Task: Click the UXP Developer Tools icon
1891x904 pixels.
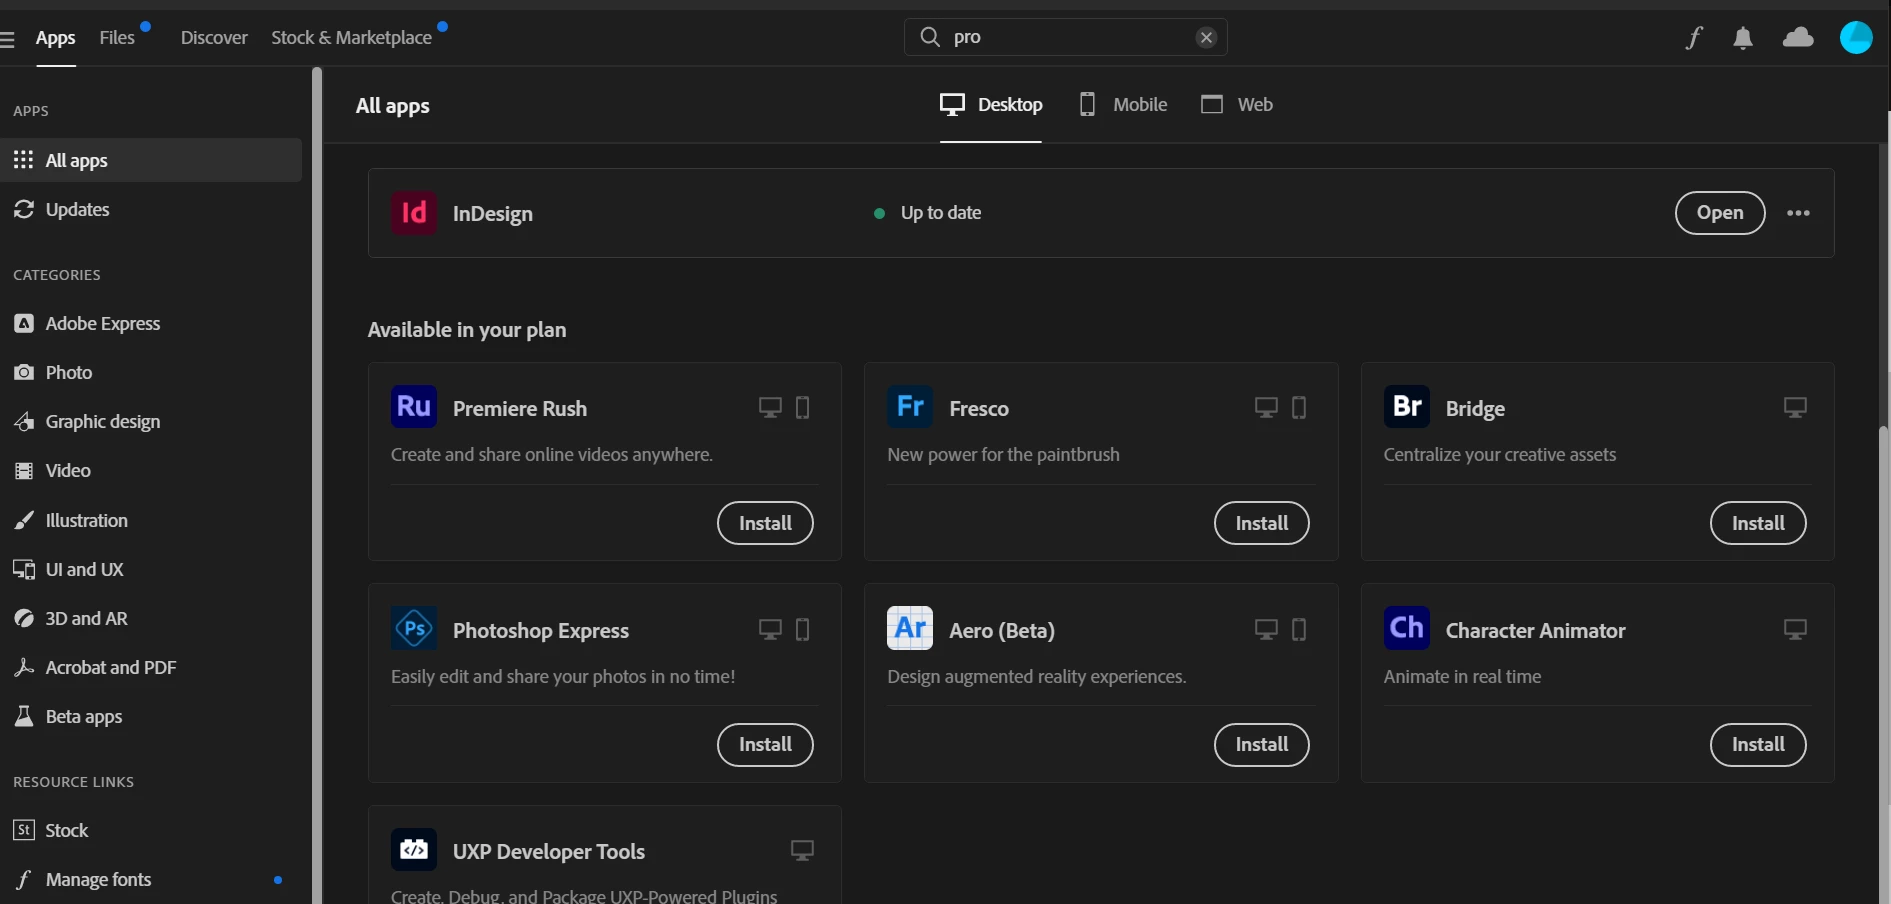Action: tap(414, 850)
